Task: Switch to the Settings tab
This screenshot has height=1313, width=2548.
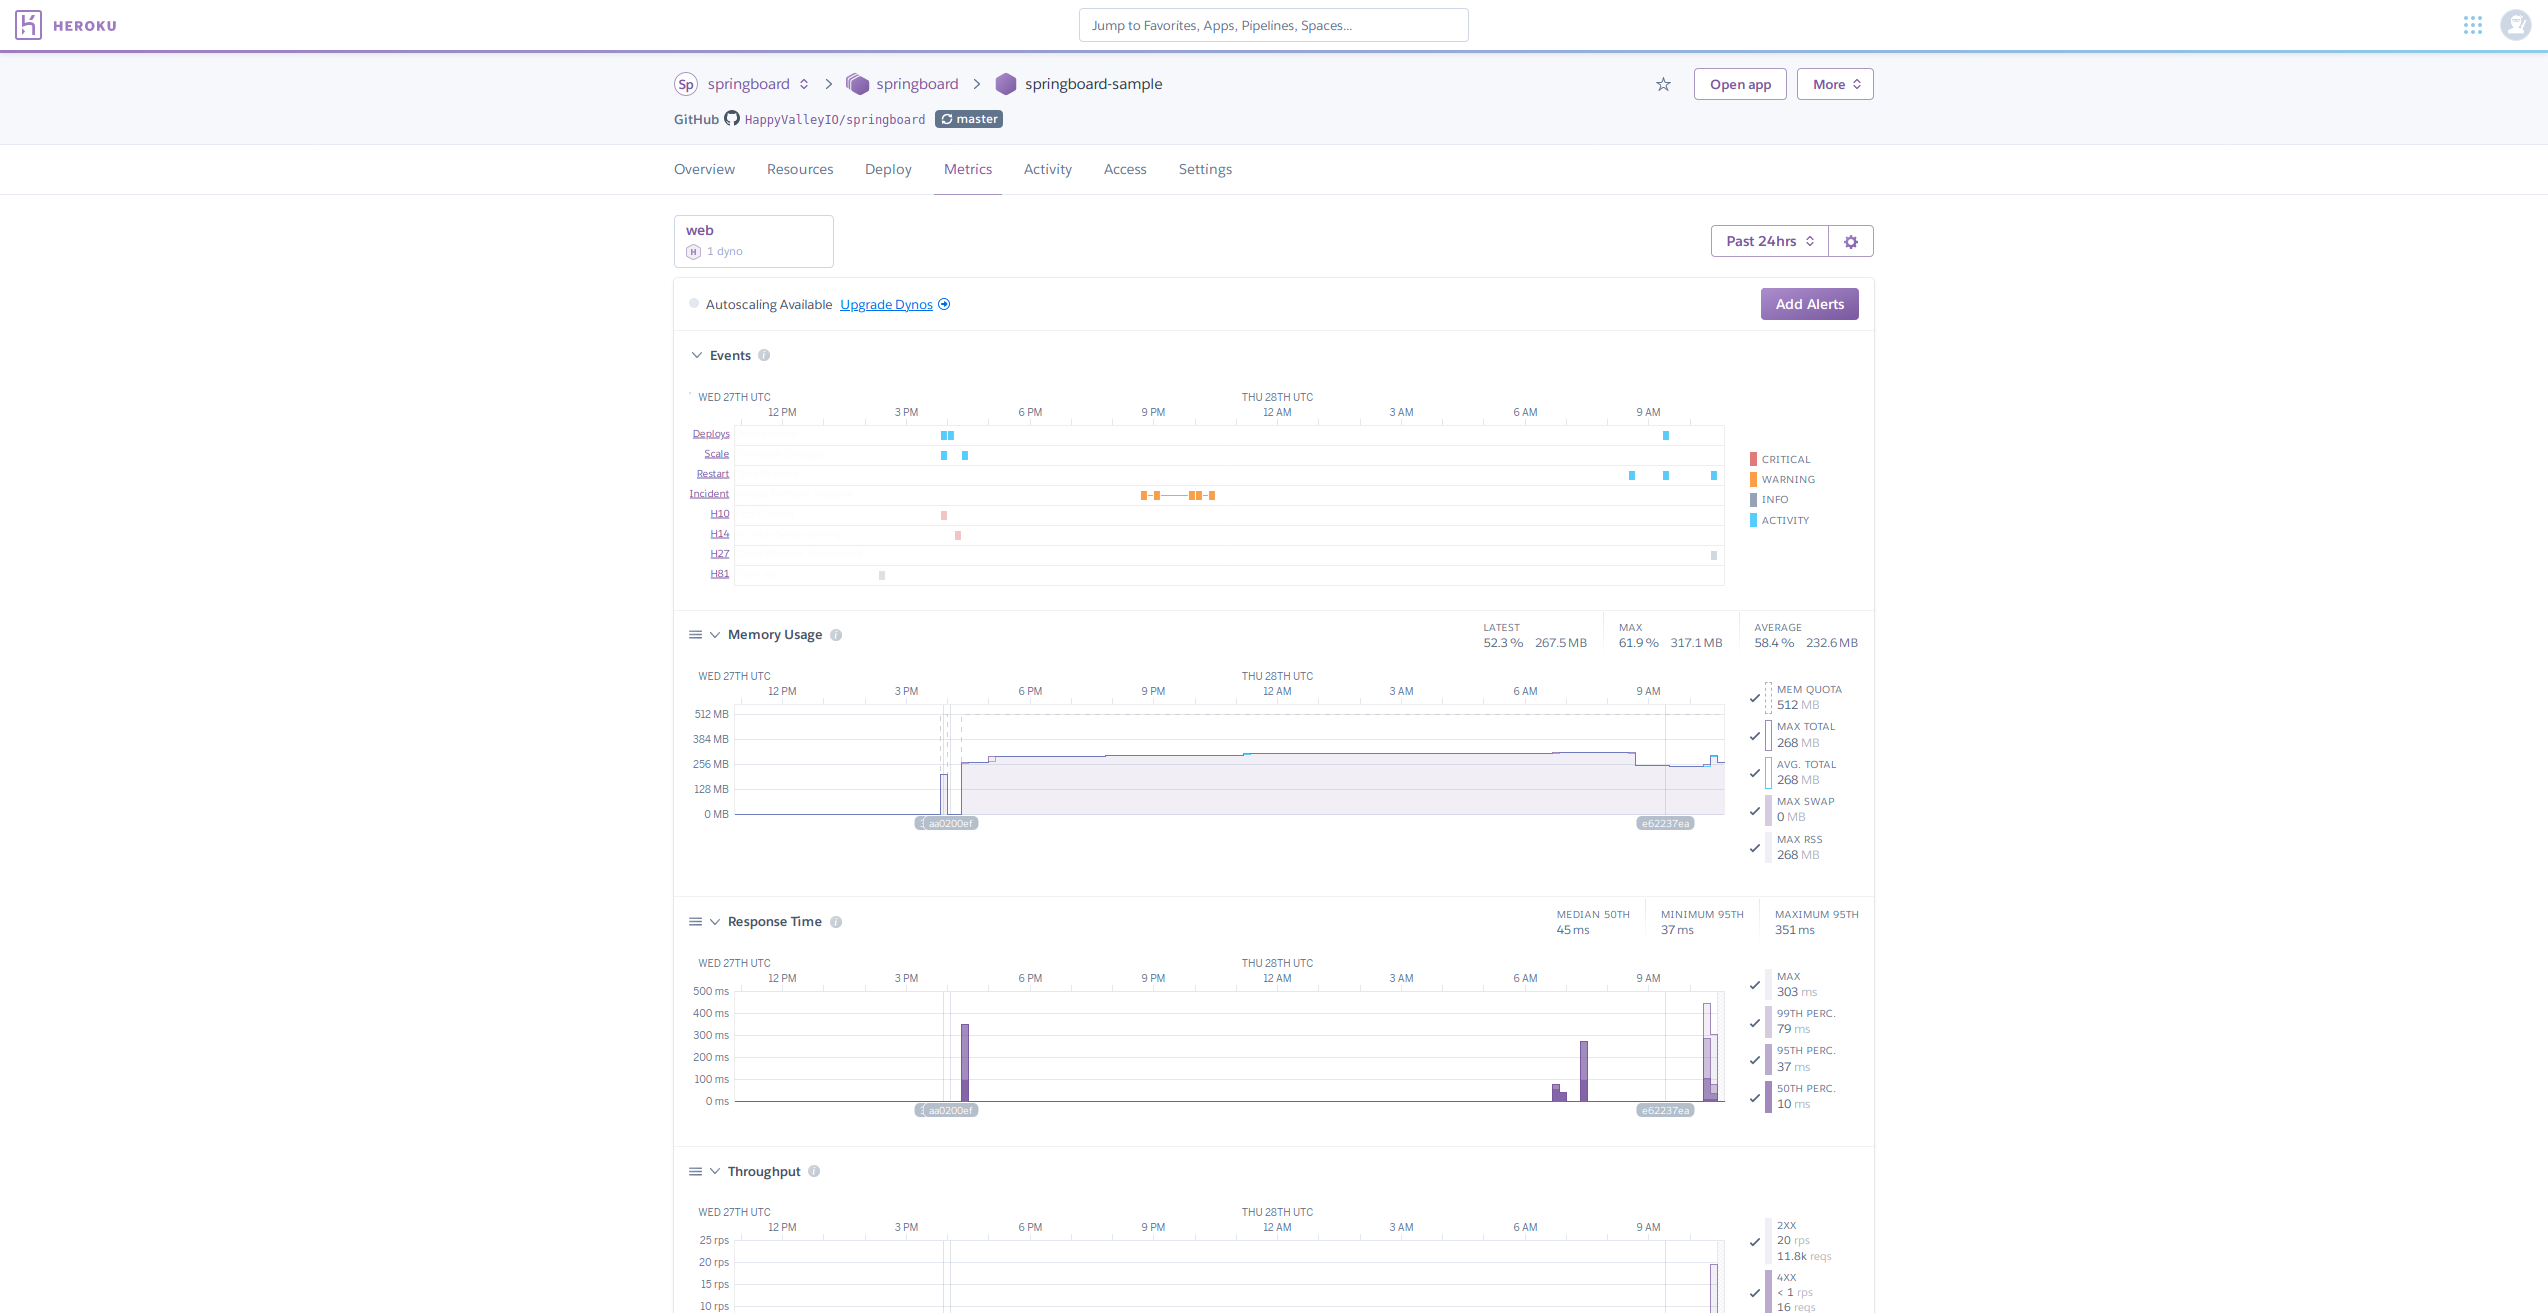Action: coord(1205,169)
